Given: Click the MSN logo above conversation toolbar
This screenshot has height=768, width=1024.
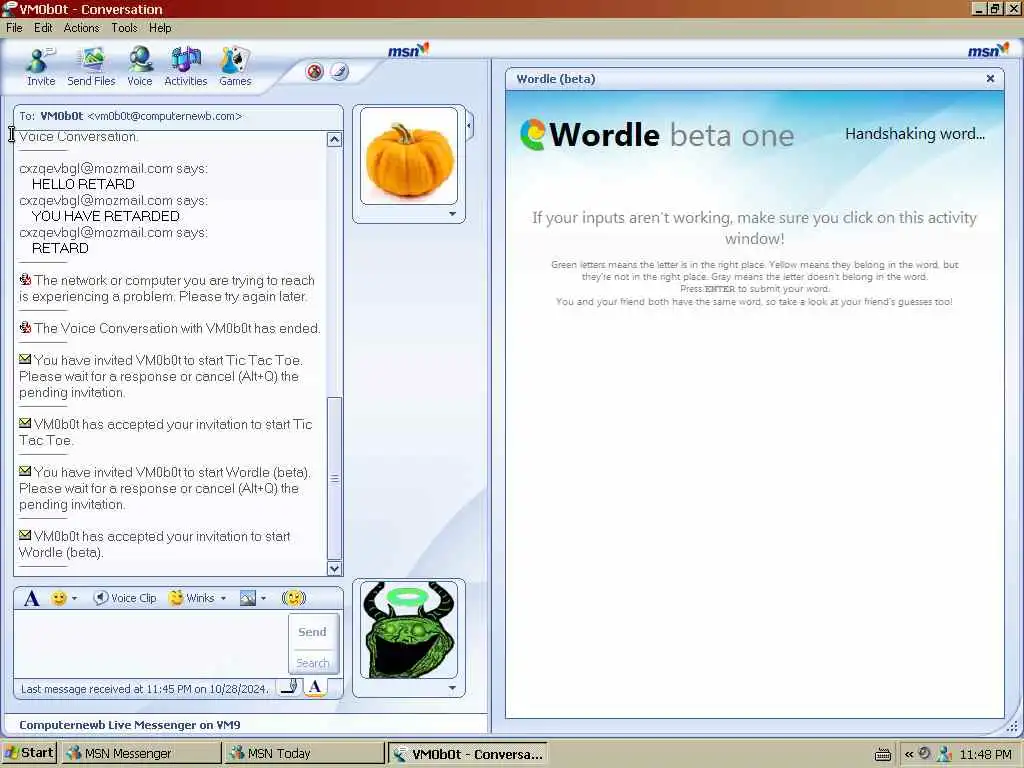Looking at the screenshot, I should 408,50.
